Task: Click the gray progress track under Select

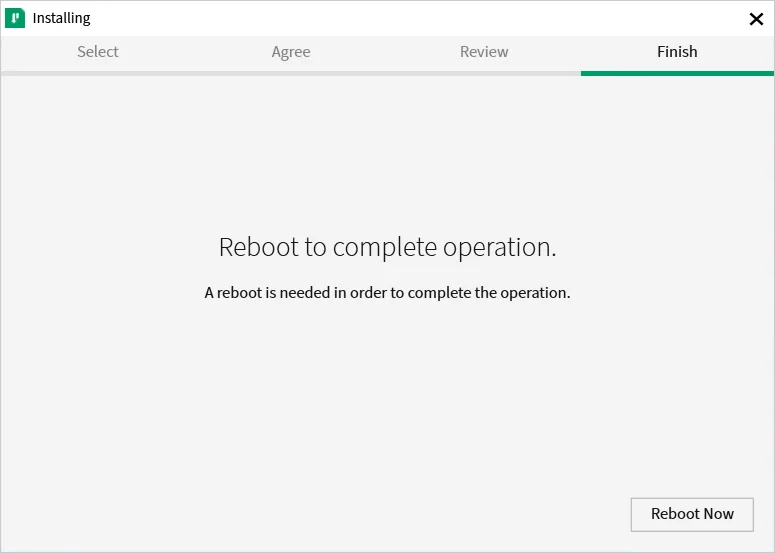Action: click(x=98, y=73)
